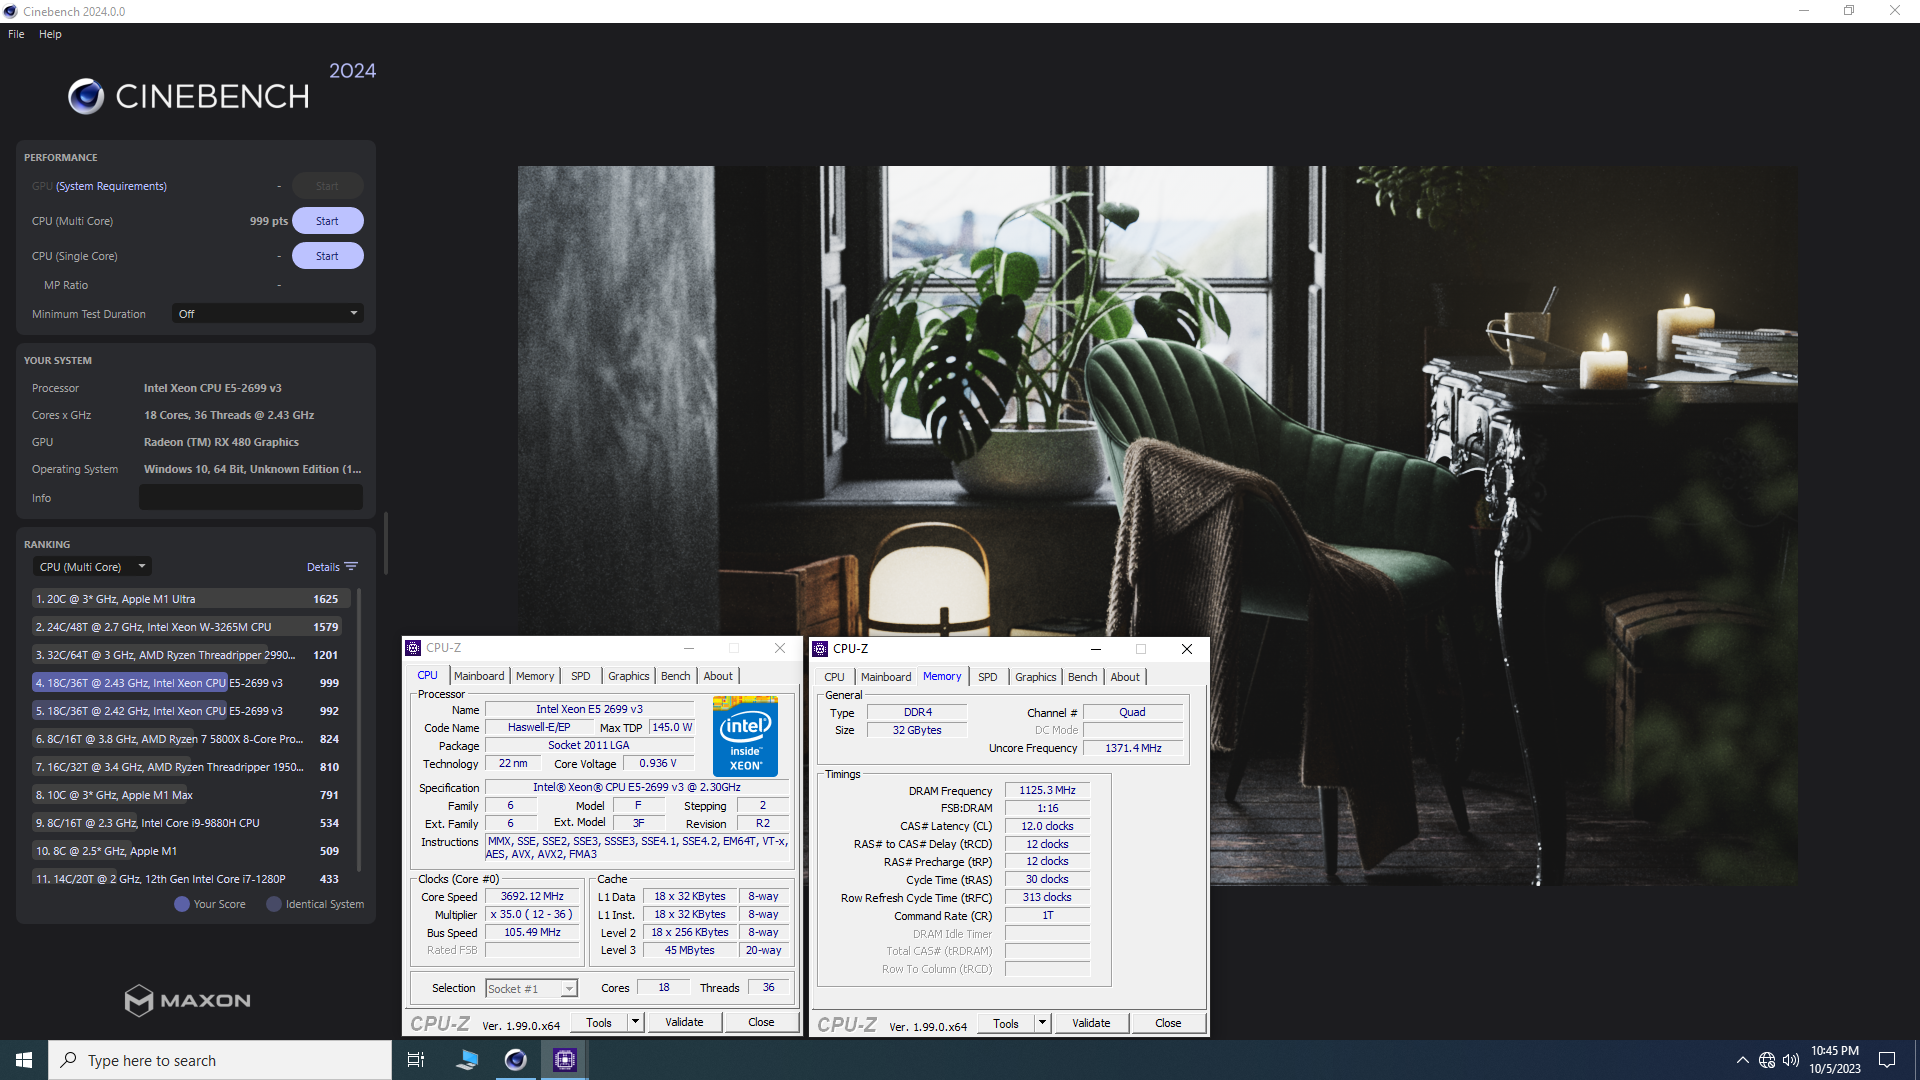Open the network globe tray icon

point(1767,1060)
